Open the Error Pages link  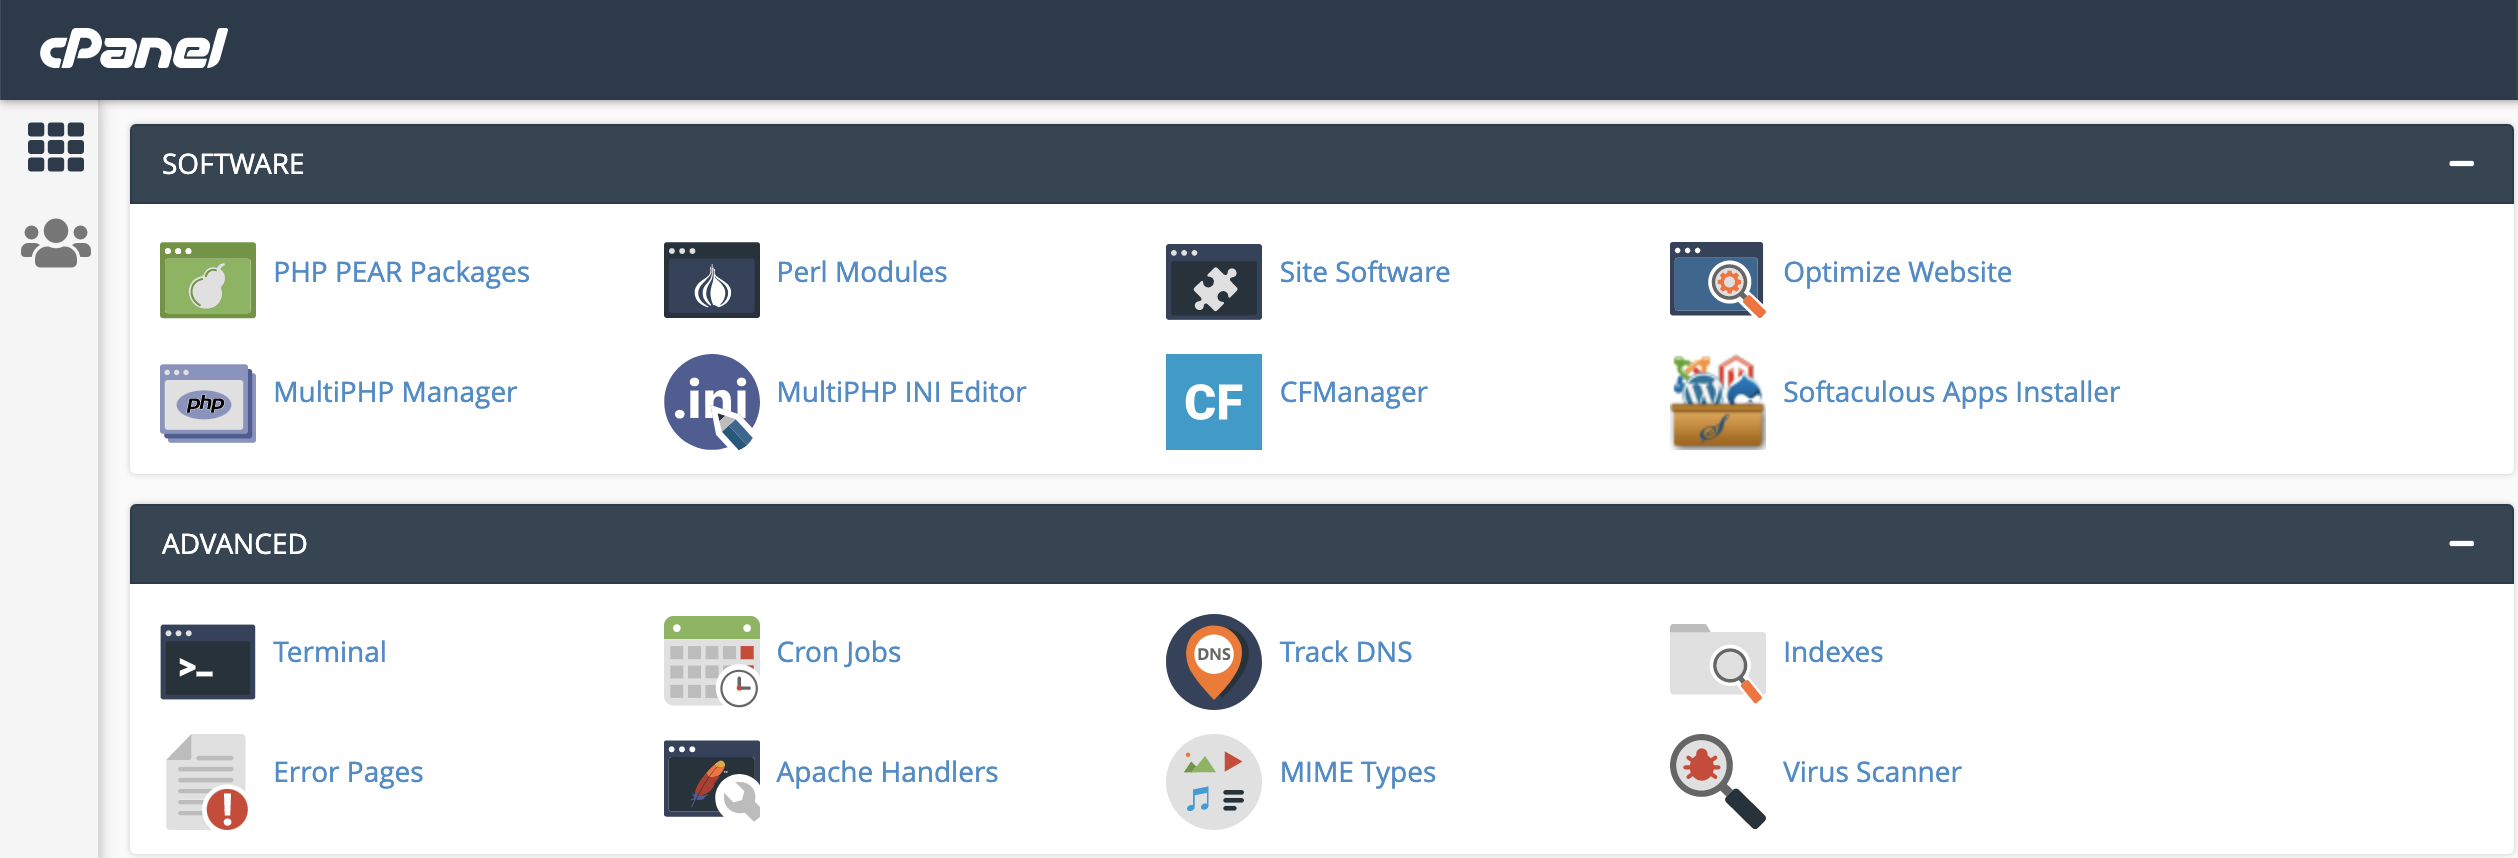tap(348, 772)
